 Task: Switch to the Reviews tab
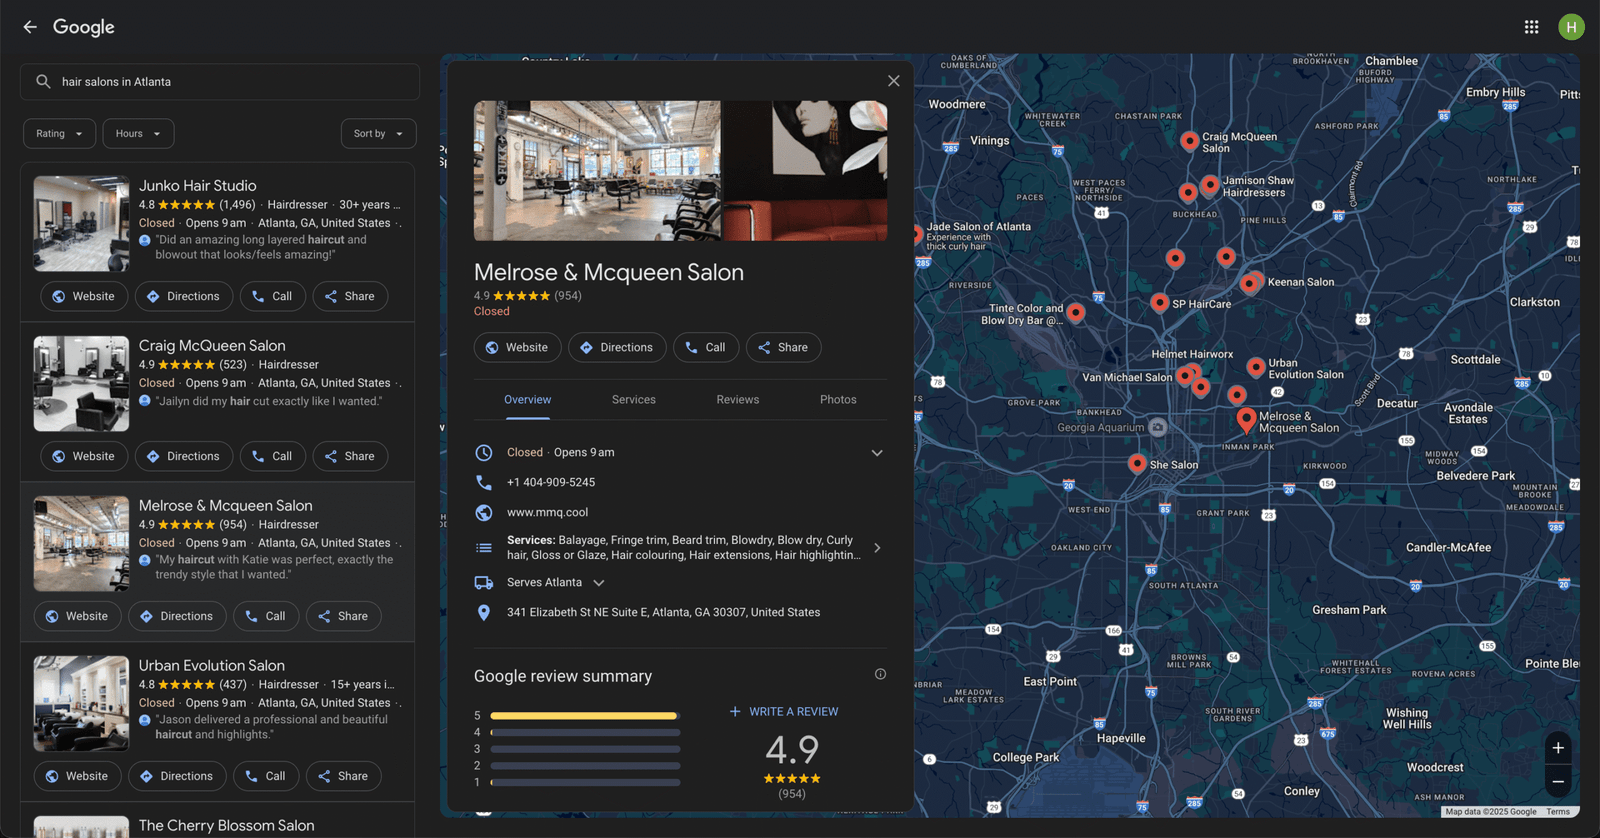coord(738,400)
